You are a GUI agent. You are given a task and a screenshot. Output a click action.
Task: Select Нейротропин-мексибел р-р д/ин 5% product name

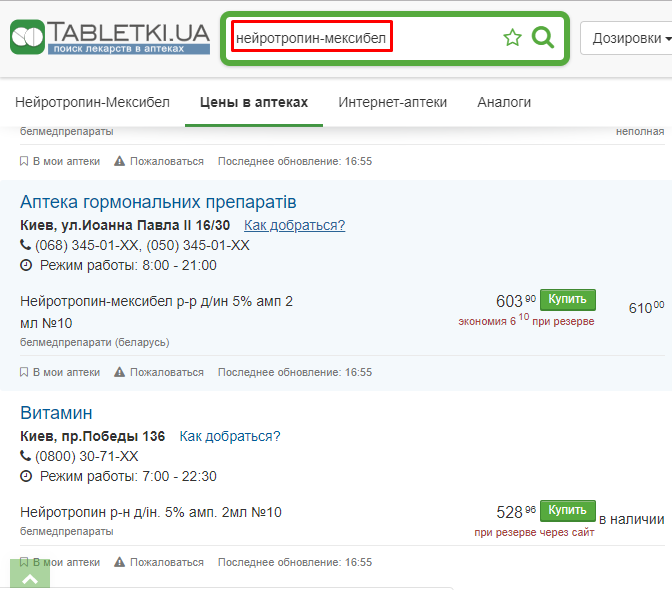pyautogui.click(x=156, y=312)
